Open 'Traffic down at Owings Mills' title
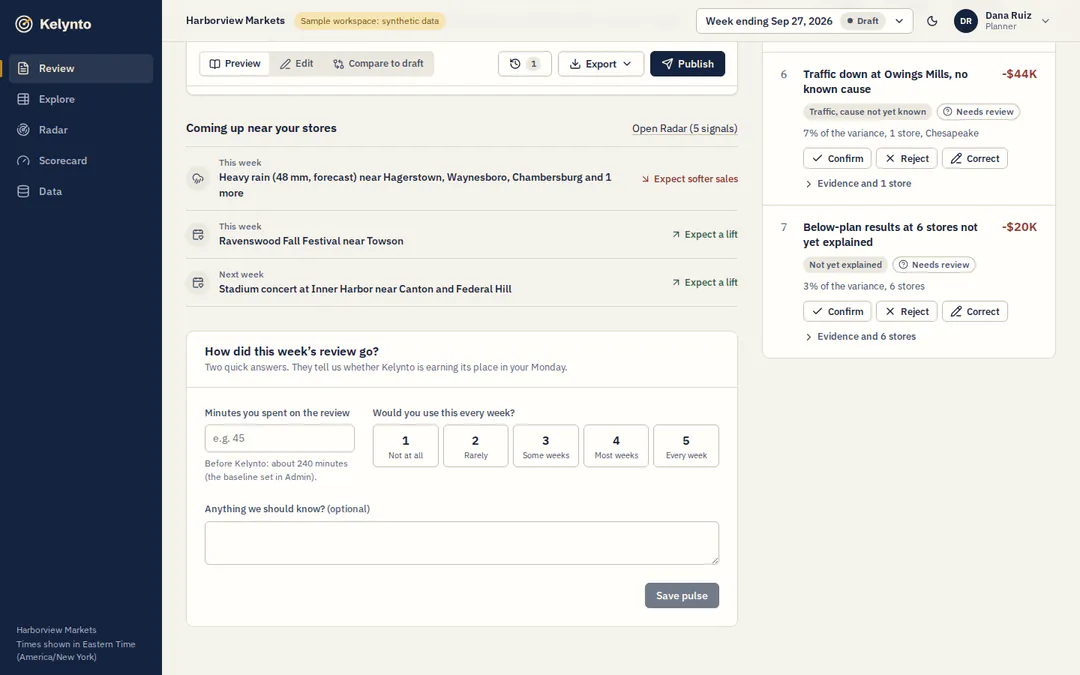The height and width of the screenshot is (675, 1080). tap(885, 81)
